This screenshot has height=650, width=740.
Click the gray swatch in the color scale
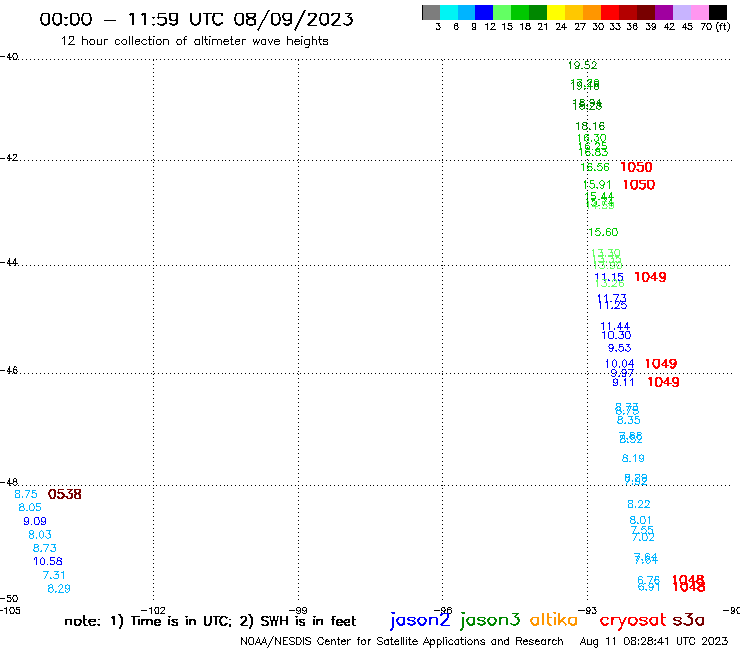pyautogui.click(x=431, y=12)
